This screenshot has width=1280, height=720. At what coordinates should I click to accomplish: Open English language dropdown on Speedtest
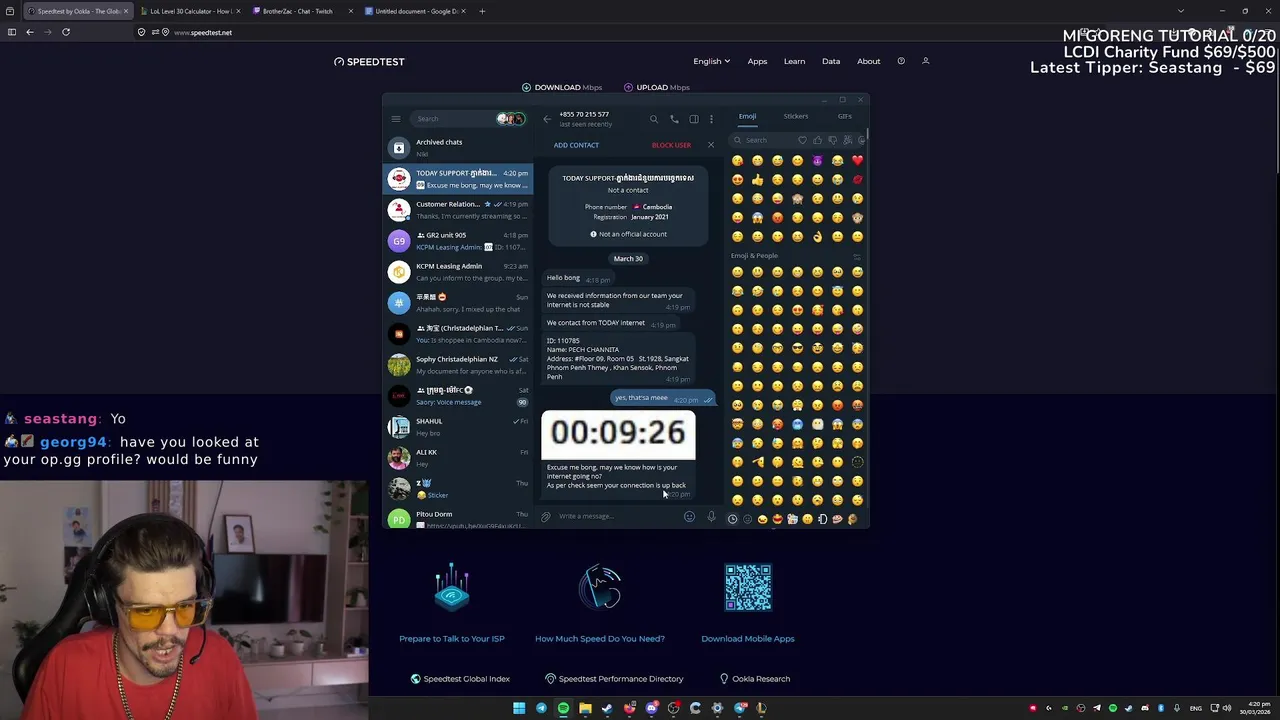click(711, 61)
